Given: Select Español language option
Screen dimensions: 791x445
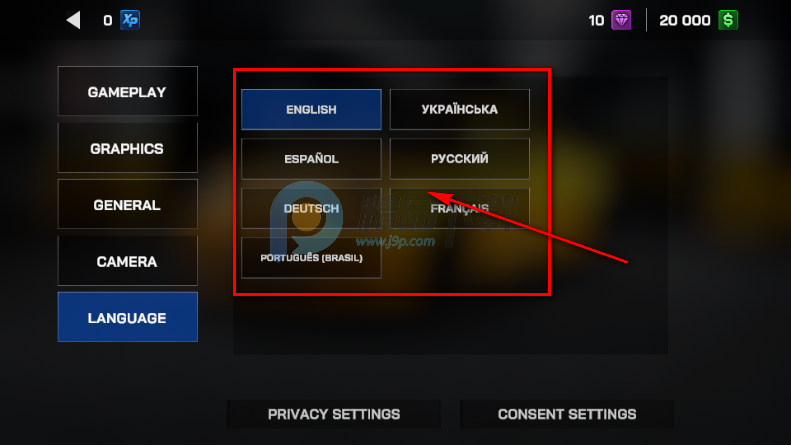Looking at the screenshot, I should [311, 159].
